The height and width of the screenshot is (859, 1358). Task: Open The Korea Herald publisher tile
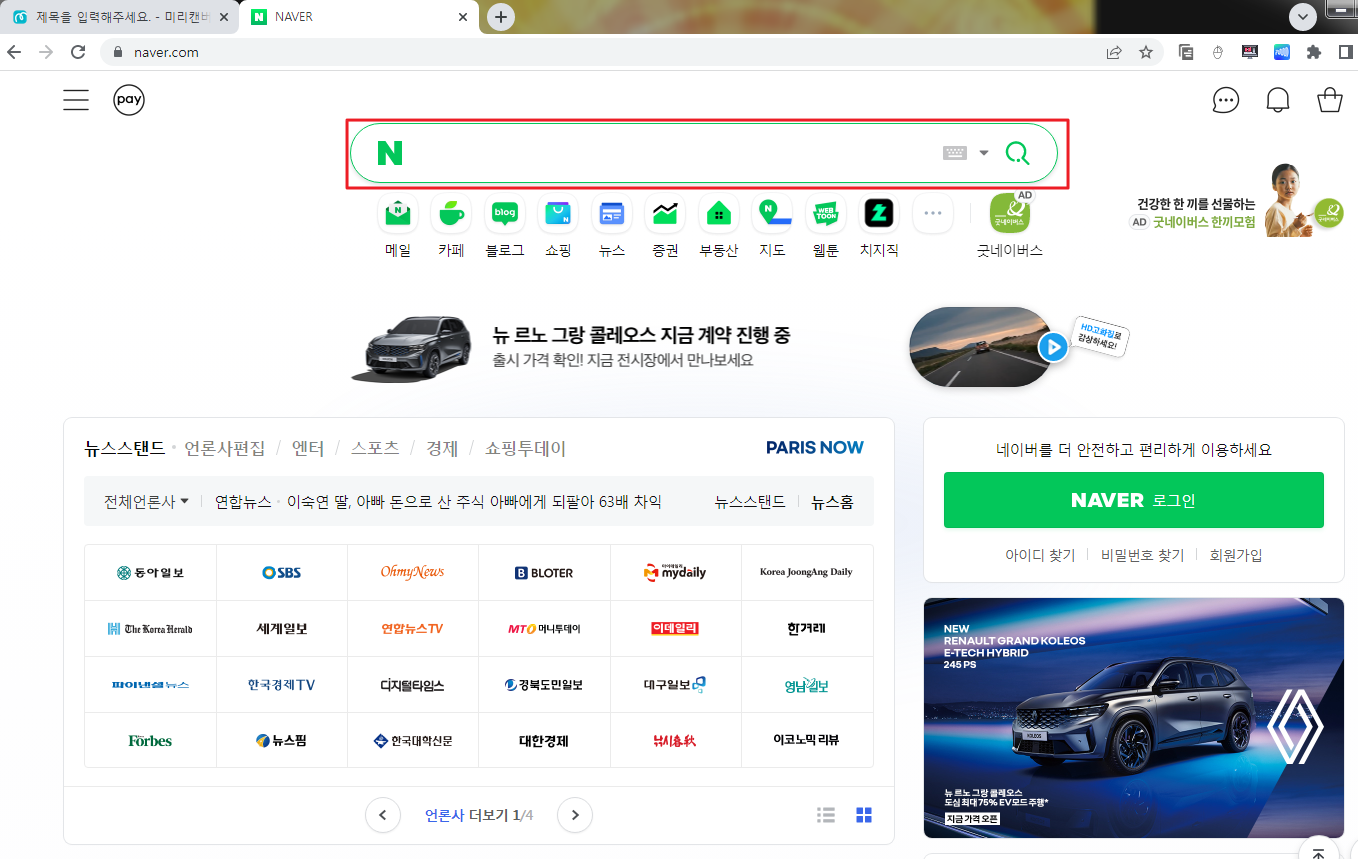[150, 629]
